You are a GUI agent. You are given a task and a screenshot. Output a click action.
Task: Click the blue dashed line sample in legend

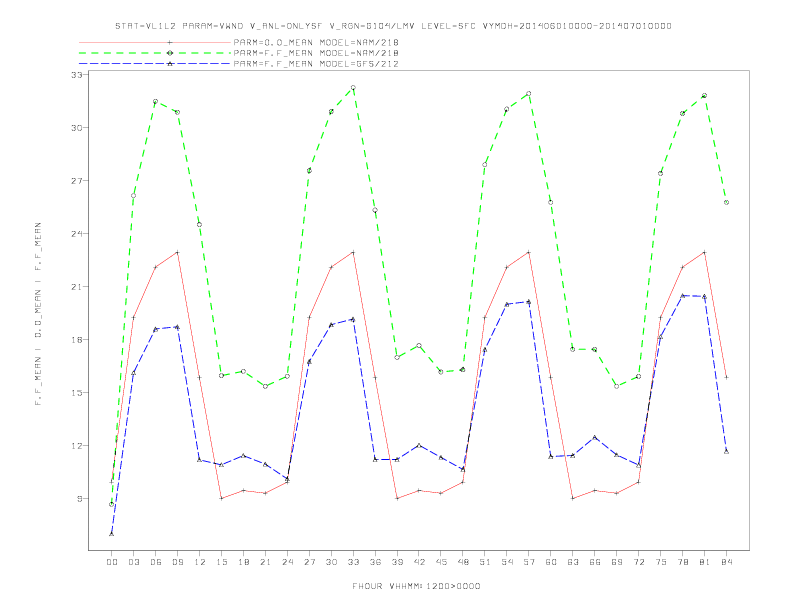(155, 64)
